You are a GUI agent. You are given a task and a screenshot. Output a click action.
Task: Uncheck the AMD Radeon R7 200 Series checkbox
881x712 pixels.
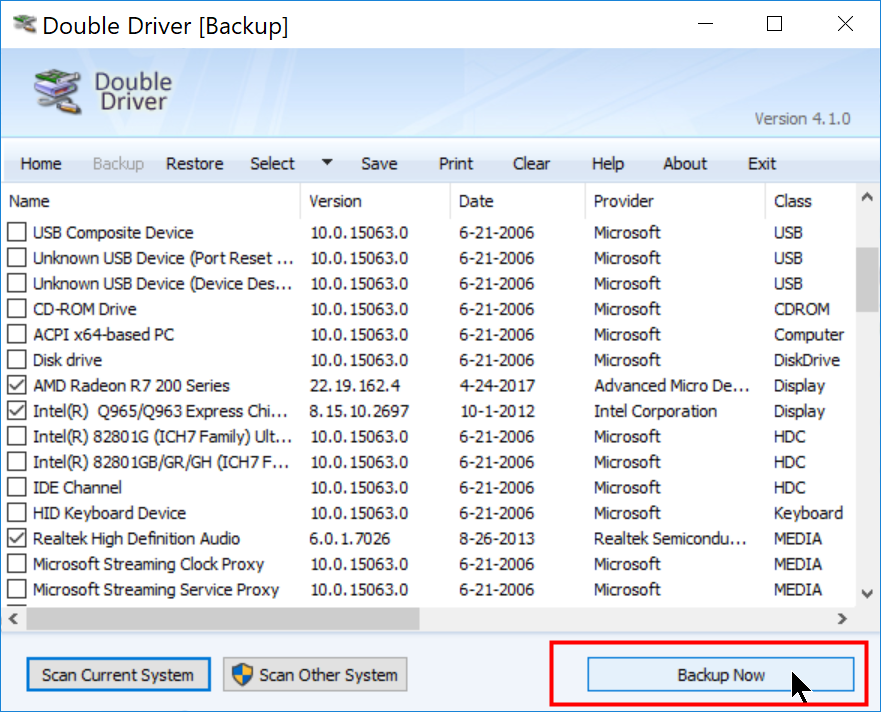pos(17,385)
